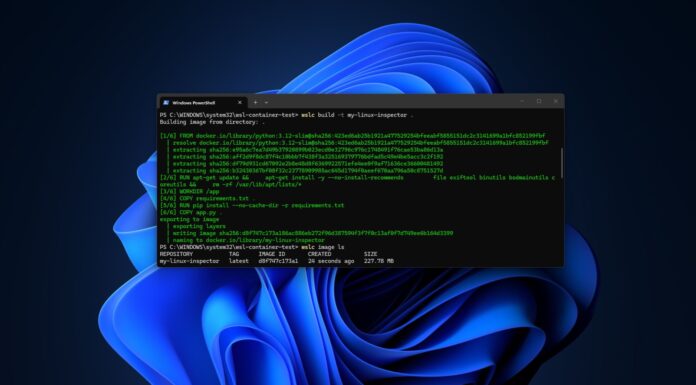Click the PowerShell icon on the tab
This screenshot has height=385, width=696.
coord(166,103)
